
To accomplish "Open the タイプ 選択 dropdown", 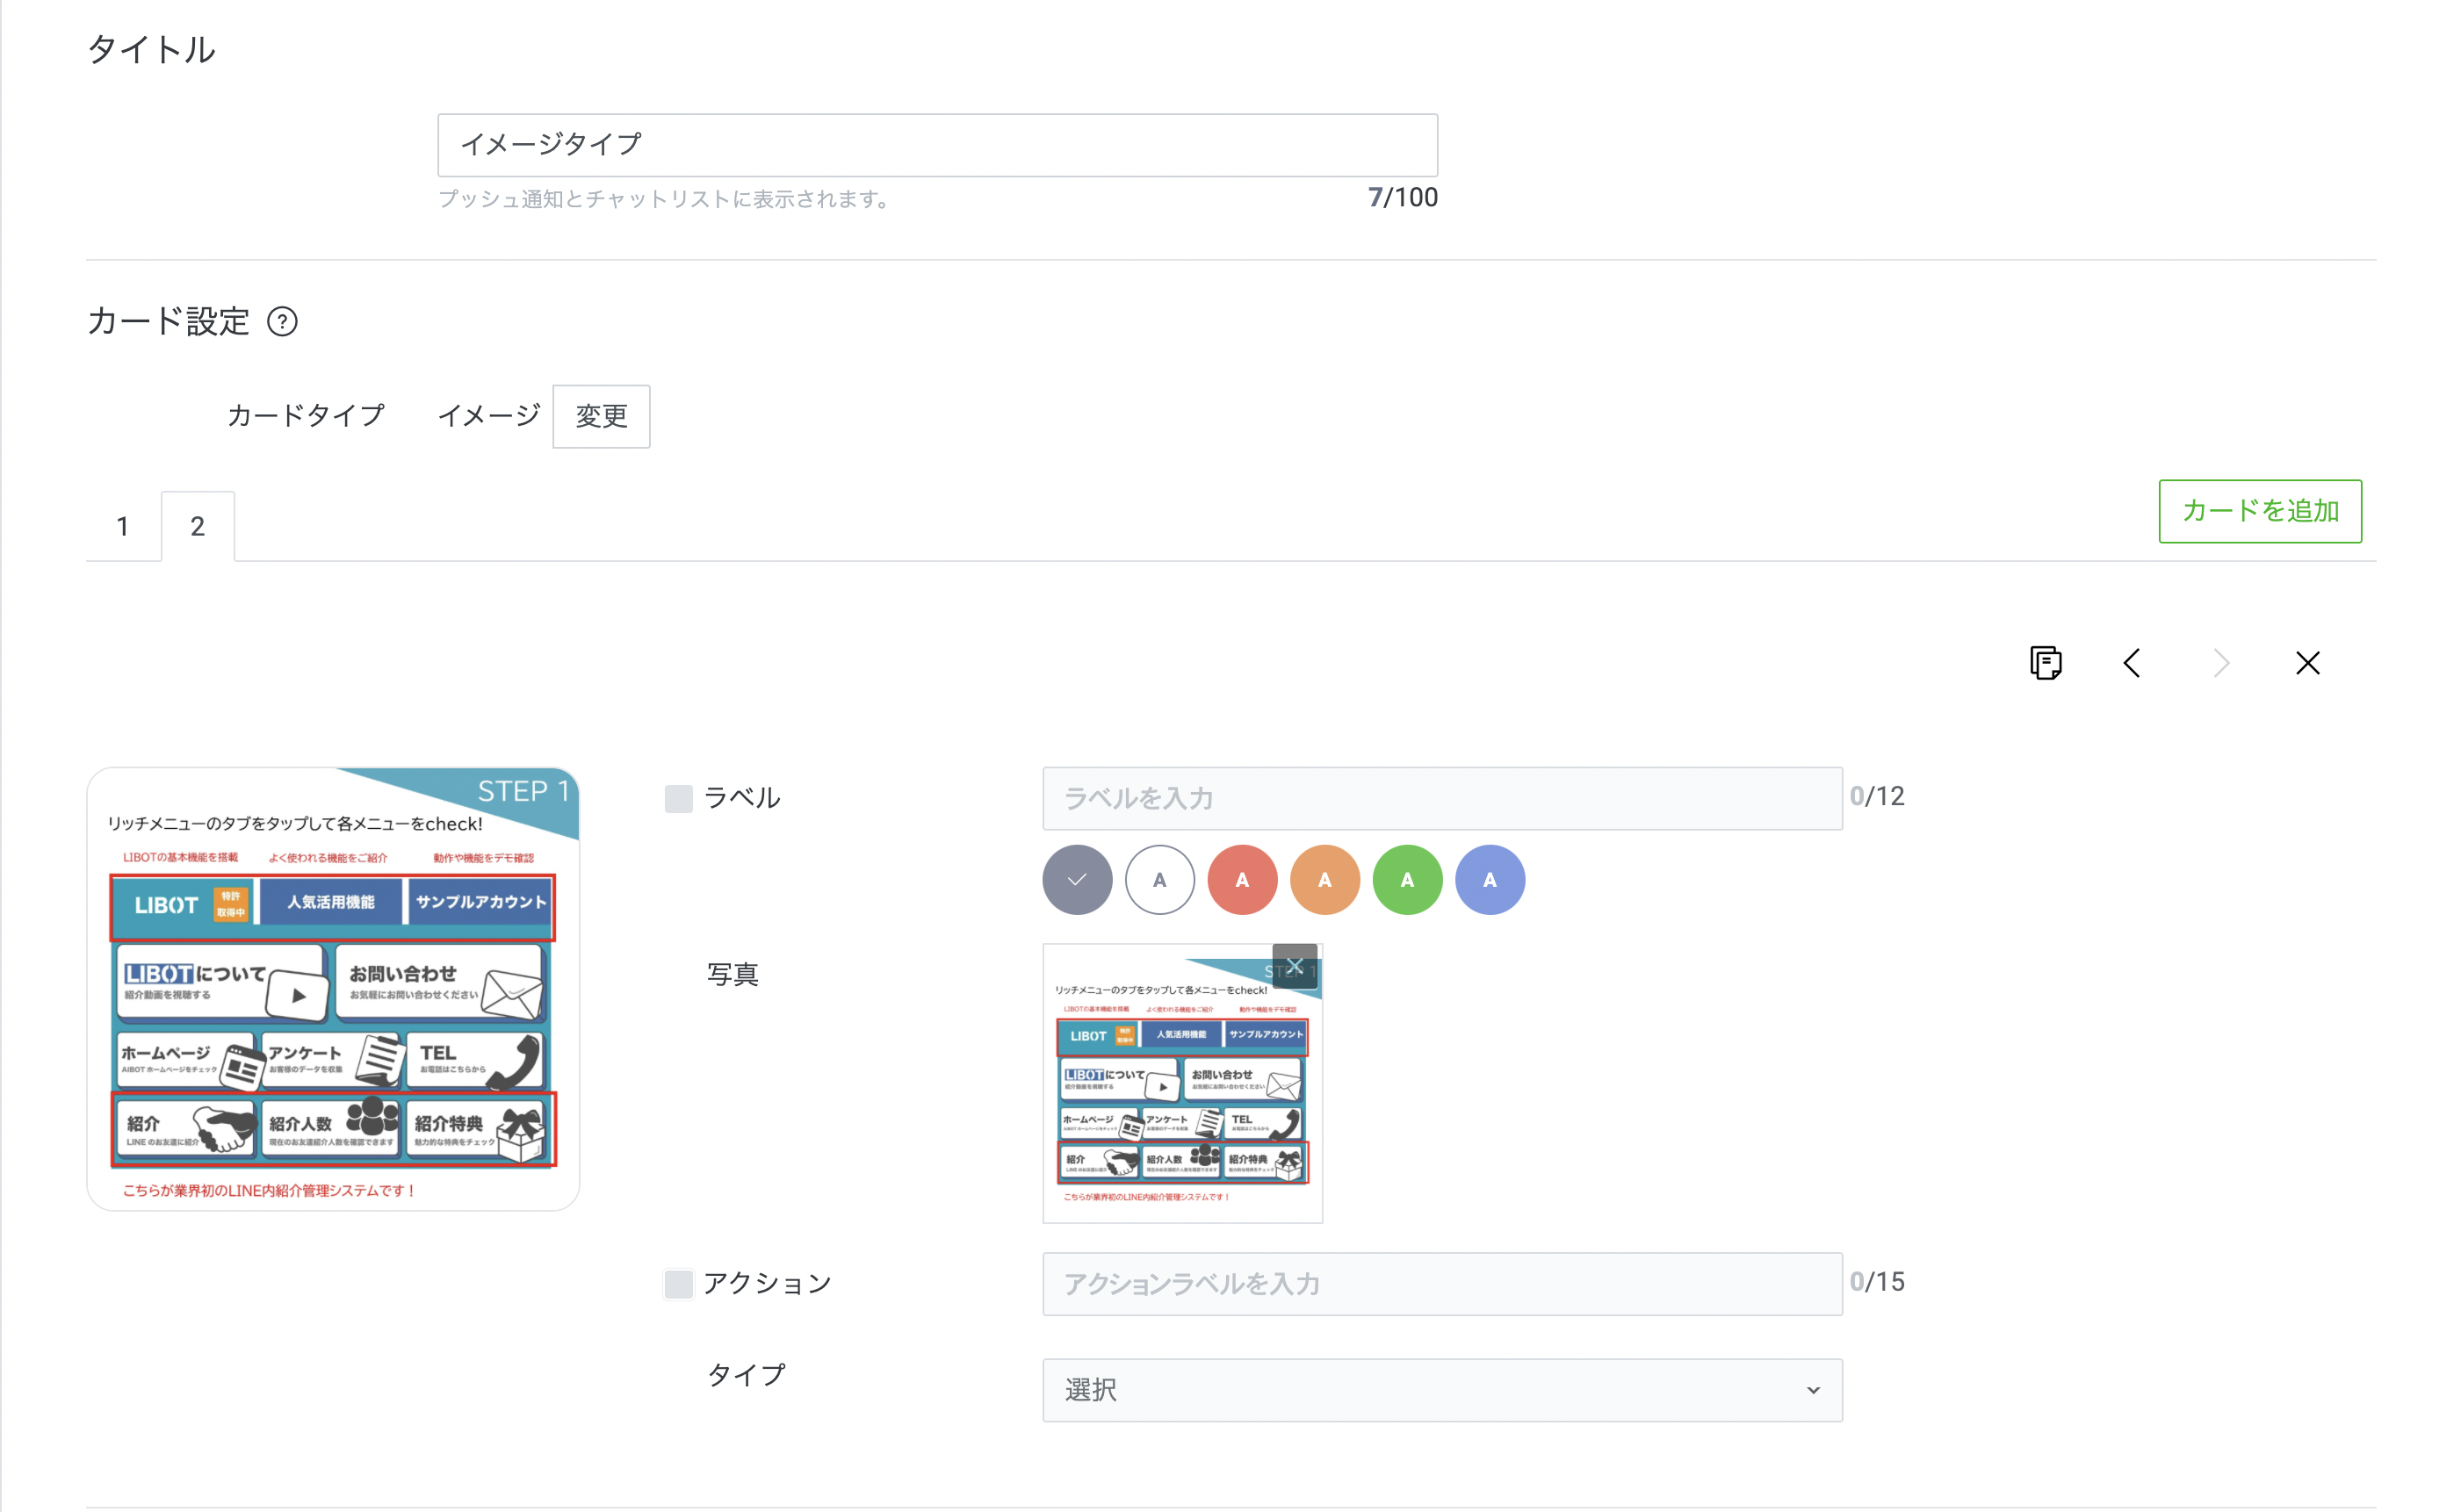I will click(x=1442, y=1390).
